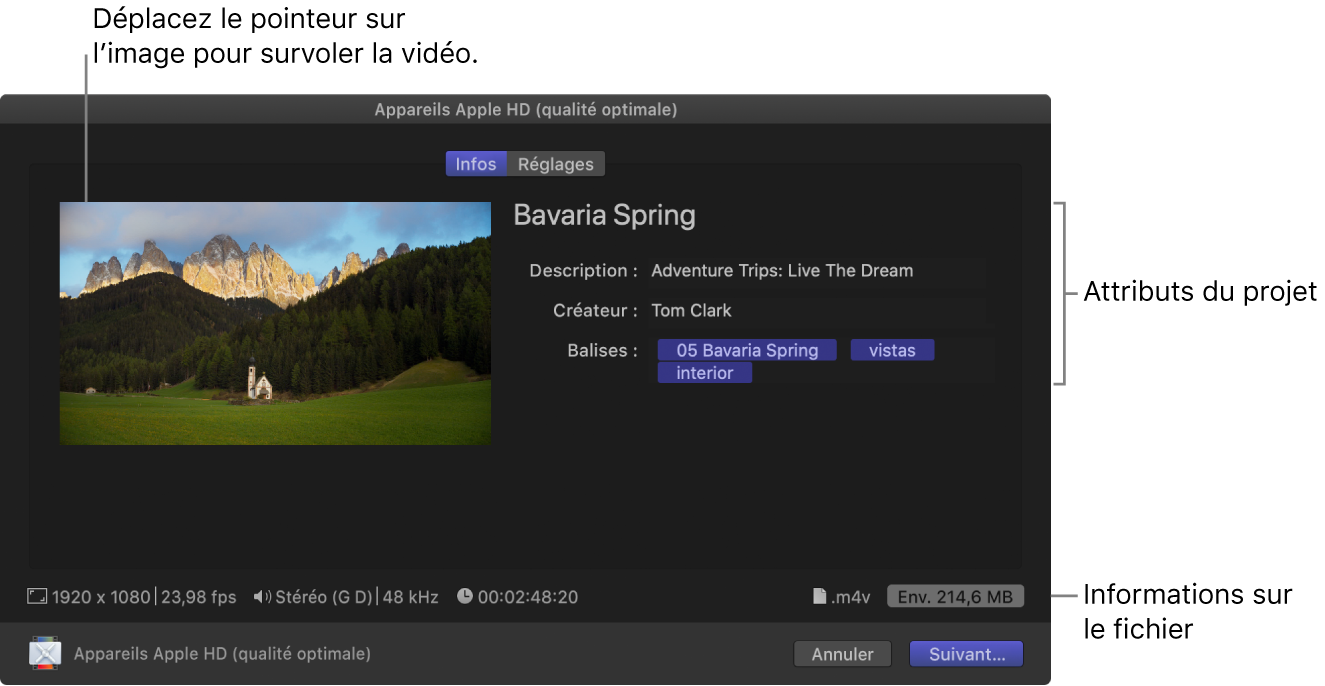Select the vistas tag

click(x=891, y=350)
